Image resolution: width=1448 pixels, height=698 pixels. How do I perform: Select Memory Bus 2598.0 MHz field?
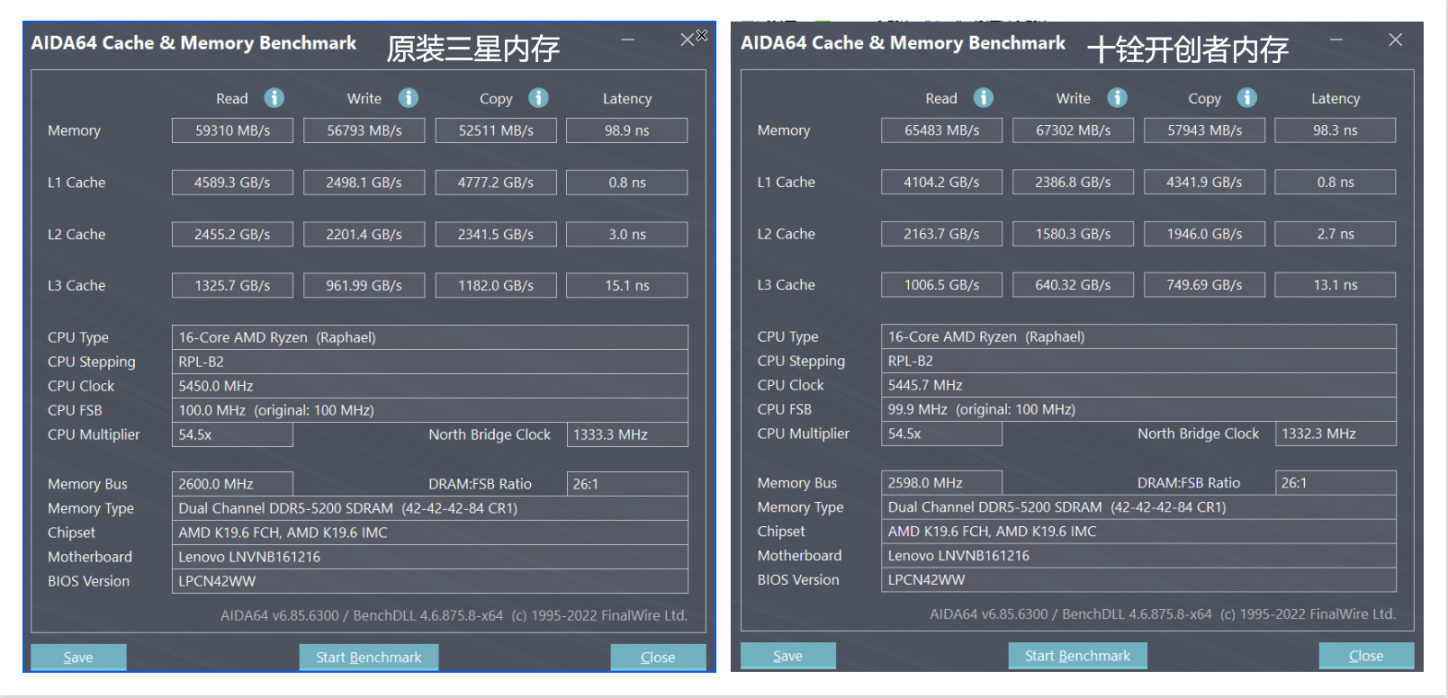941,482
